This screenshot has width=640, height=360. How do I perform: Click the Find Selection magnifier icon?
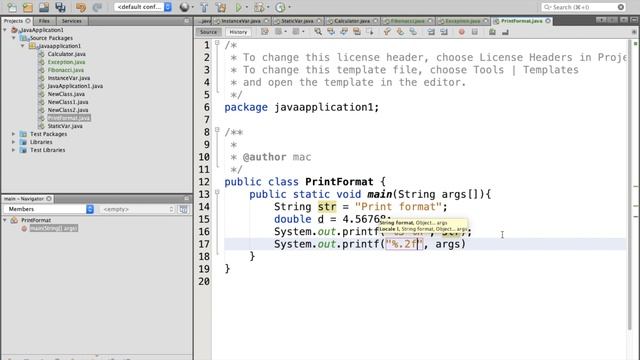318,32
